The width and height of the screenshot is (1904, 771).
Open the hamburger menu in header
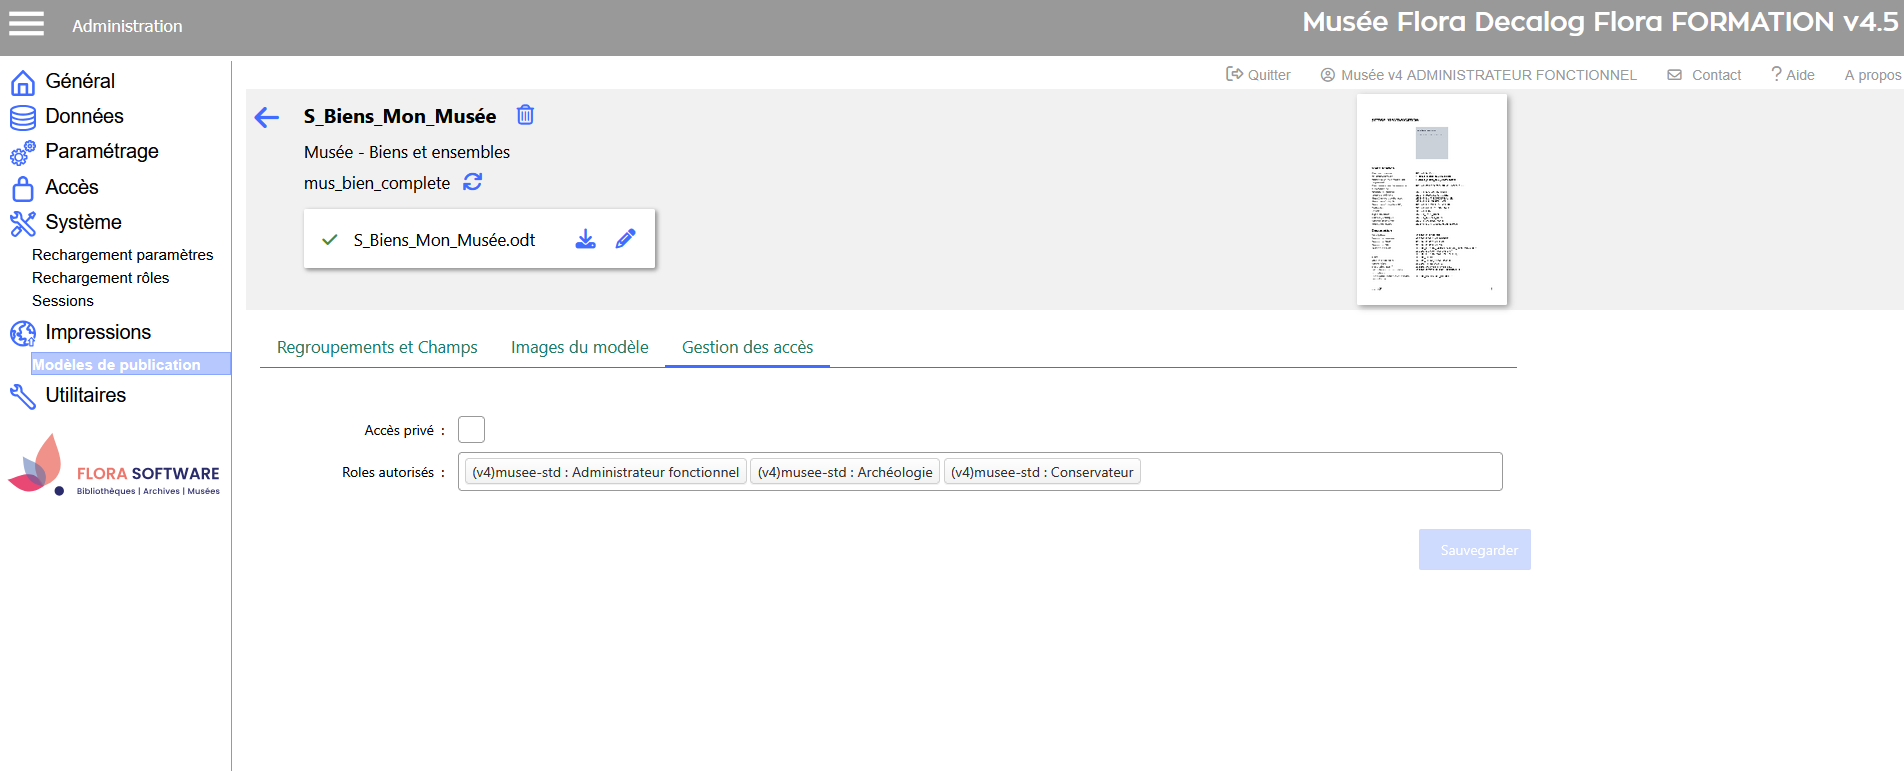27,24
